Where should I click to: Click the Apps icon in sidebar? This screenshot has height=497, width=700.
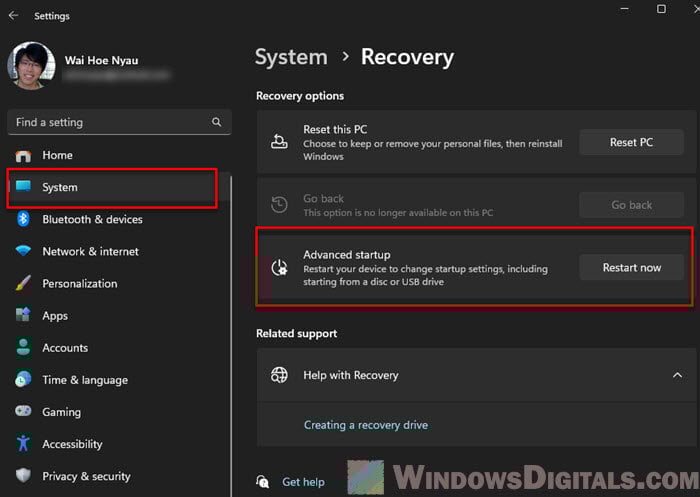(23, 315)
